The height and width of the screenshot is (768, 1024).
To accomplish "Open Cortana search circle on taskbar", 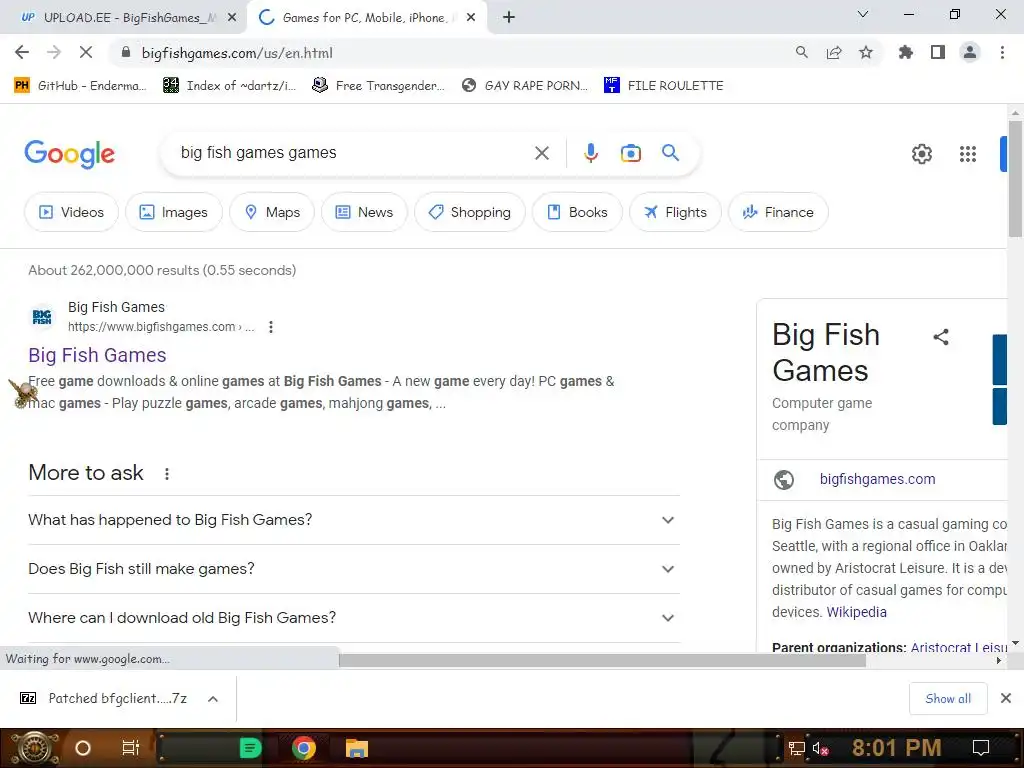I will 82,748.
